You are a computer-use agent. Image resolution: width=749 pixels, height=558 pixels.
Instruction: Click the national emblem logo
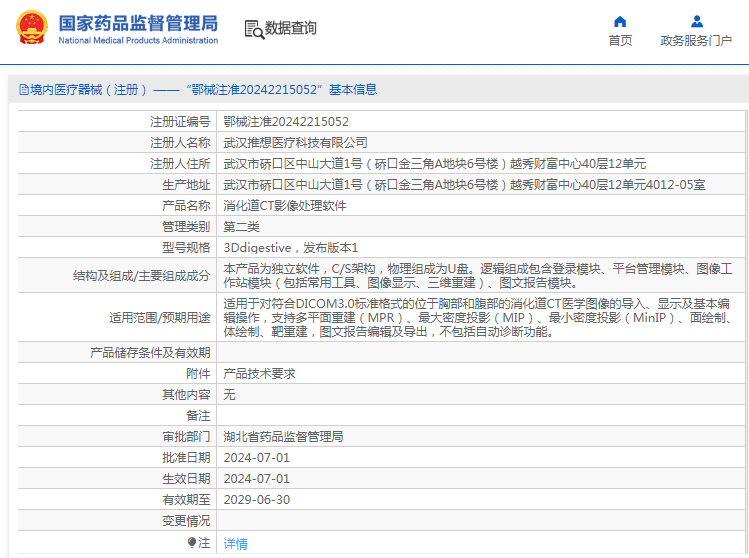coord(32,28)
